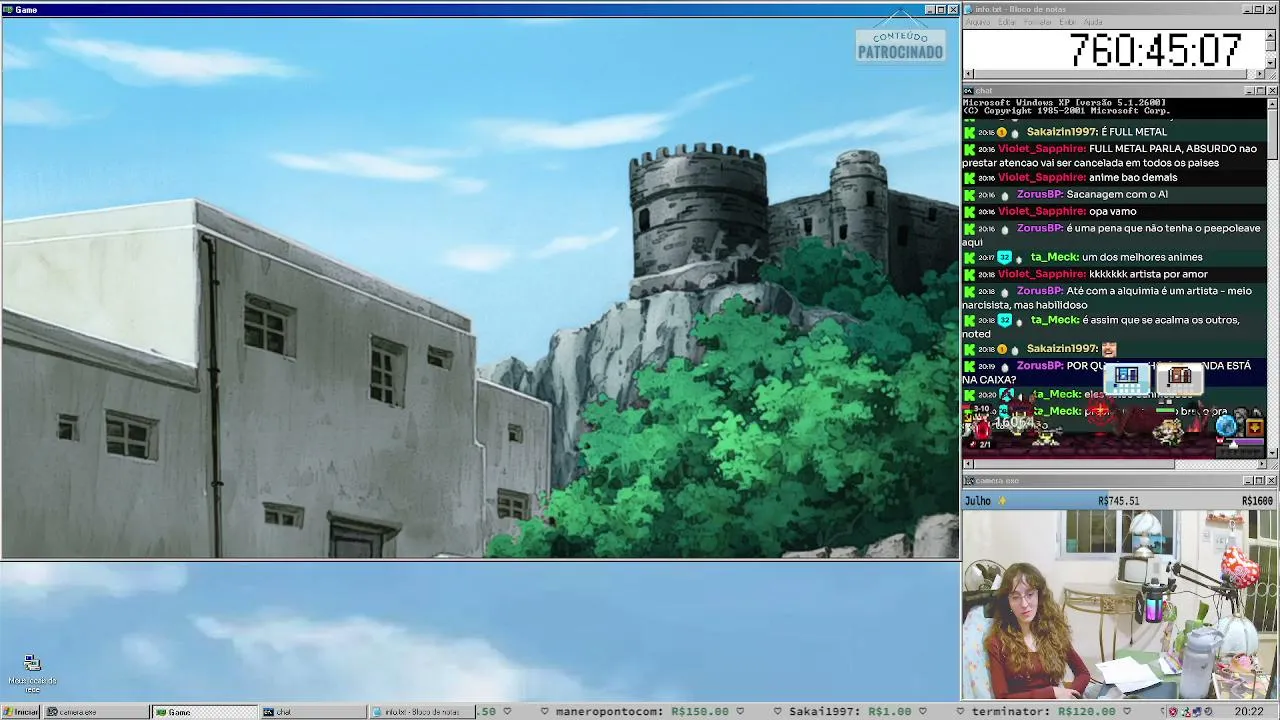Click the 760:45:07 timer text

tap(1155, 50)
